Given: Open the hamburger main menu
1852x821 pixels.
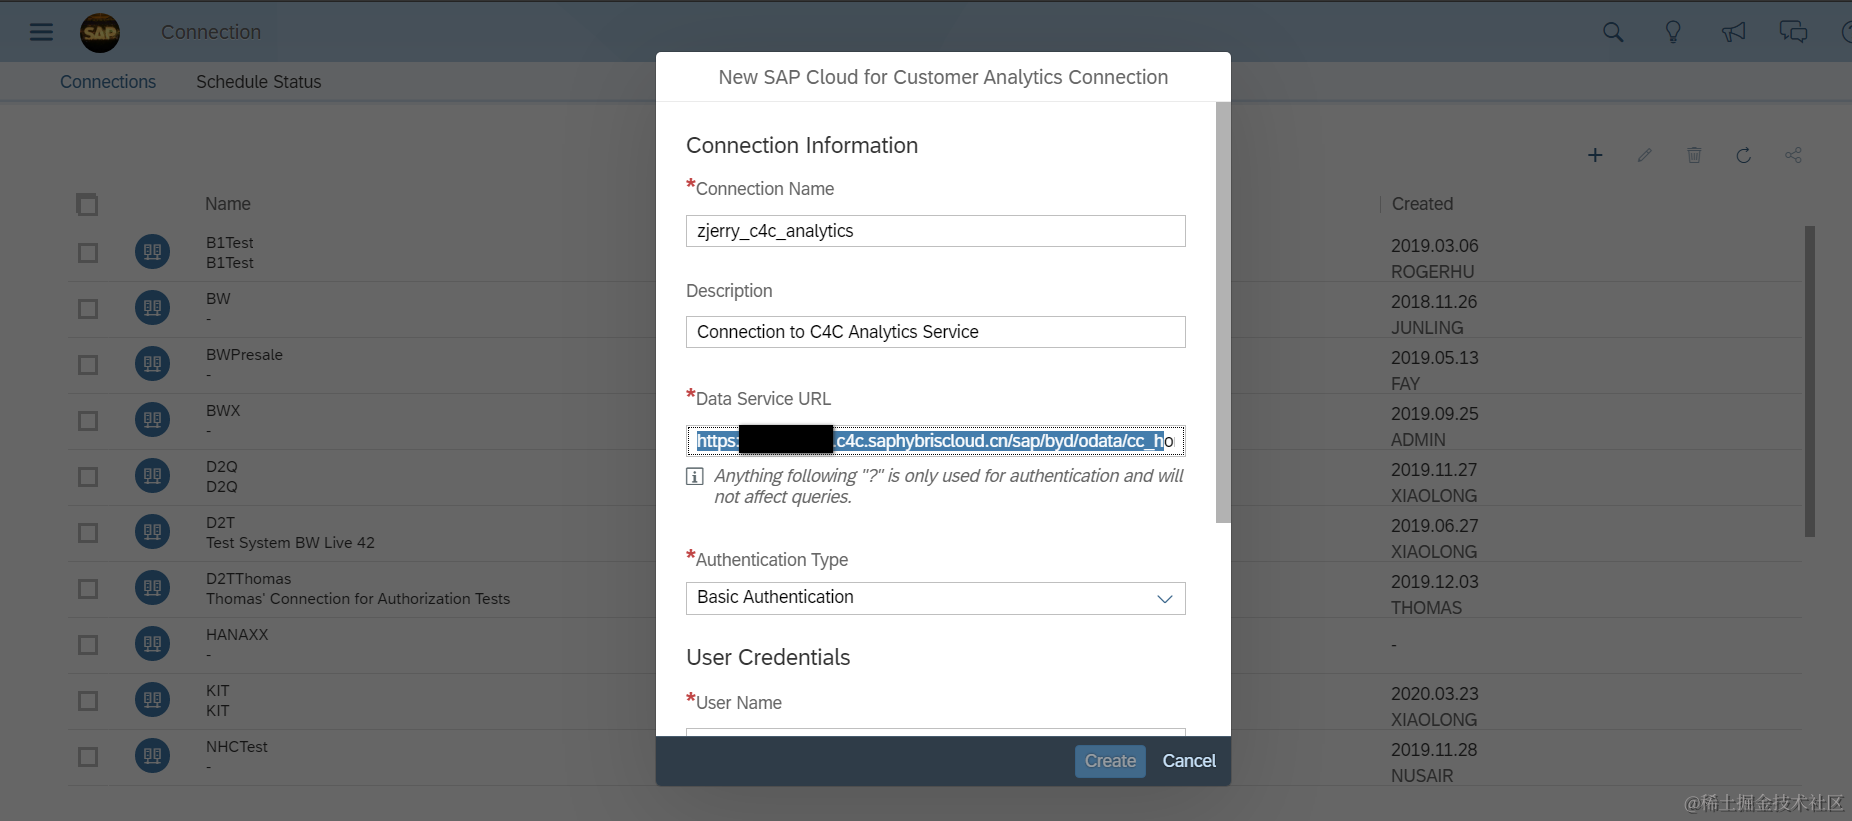Looking at the screenshot, I should point(41,32).
